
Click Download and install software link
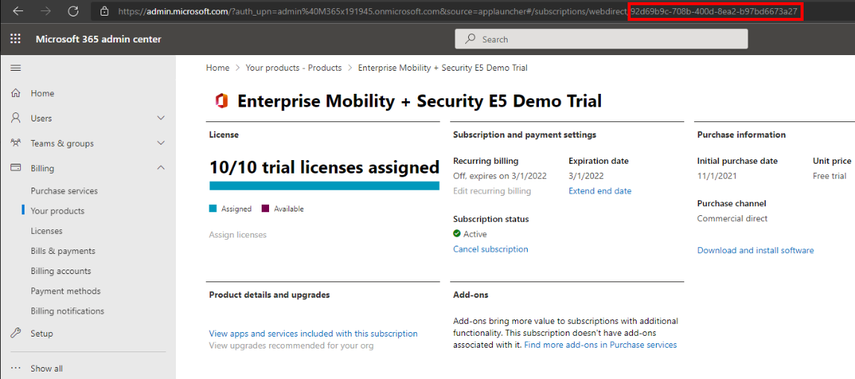coord(755,250)
